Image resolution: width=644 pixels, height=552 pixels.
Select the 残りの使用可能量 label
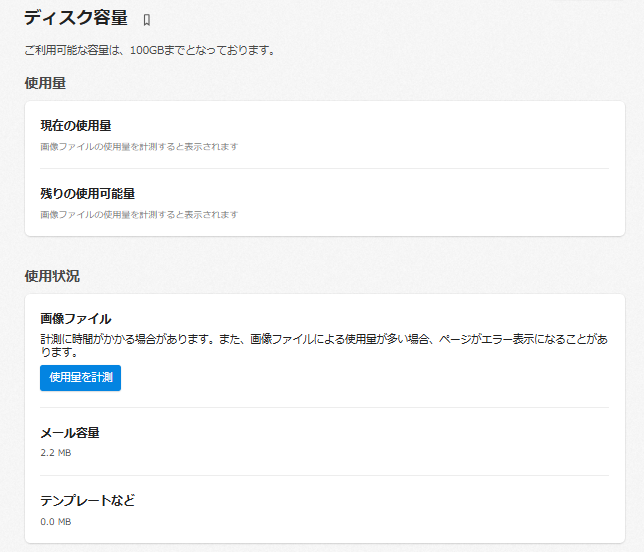click(87, 193)
